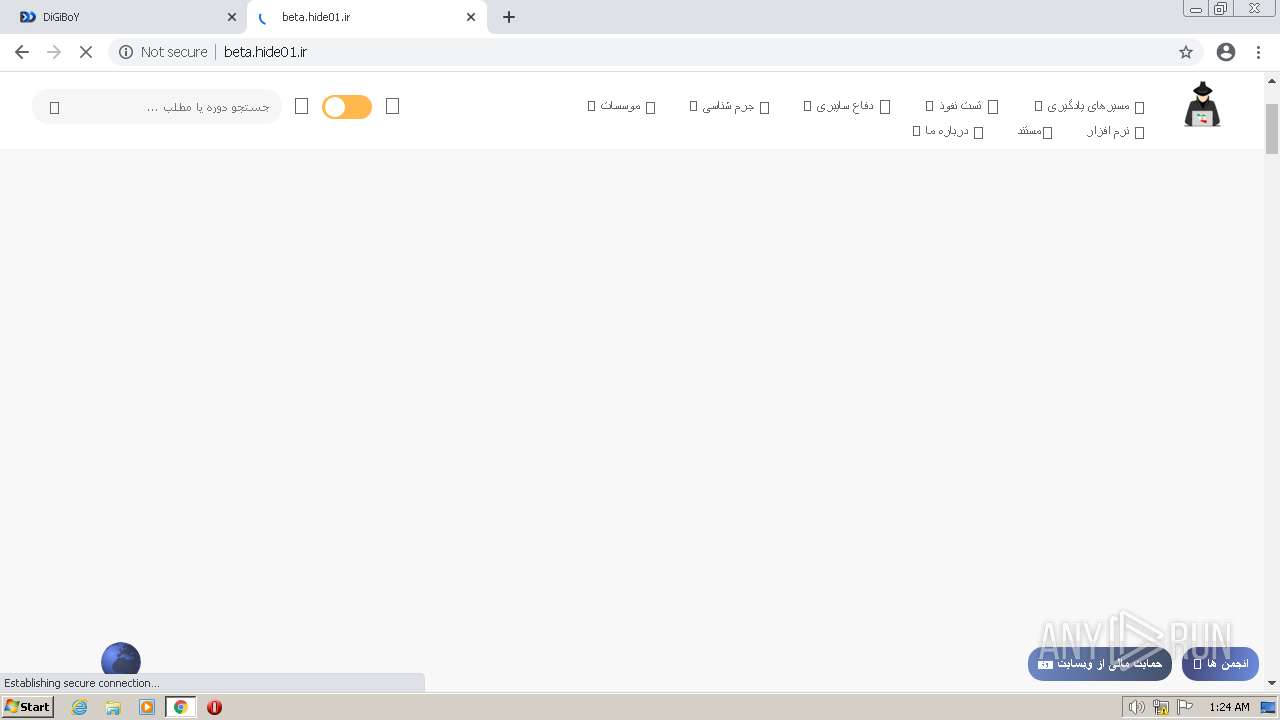Viewport: 1280px width, 720px height.
Task: Open the مسیرهای یادگیری menu
Action: (x=1089, y=106)
